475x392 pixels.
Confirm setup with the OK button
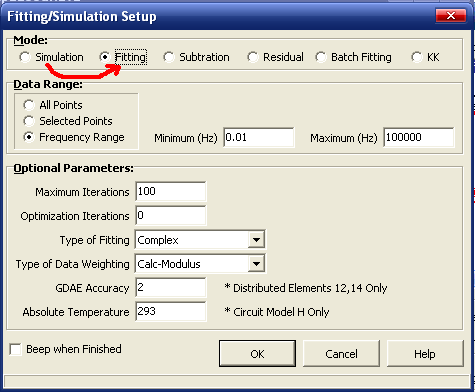(257, 354)
